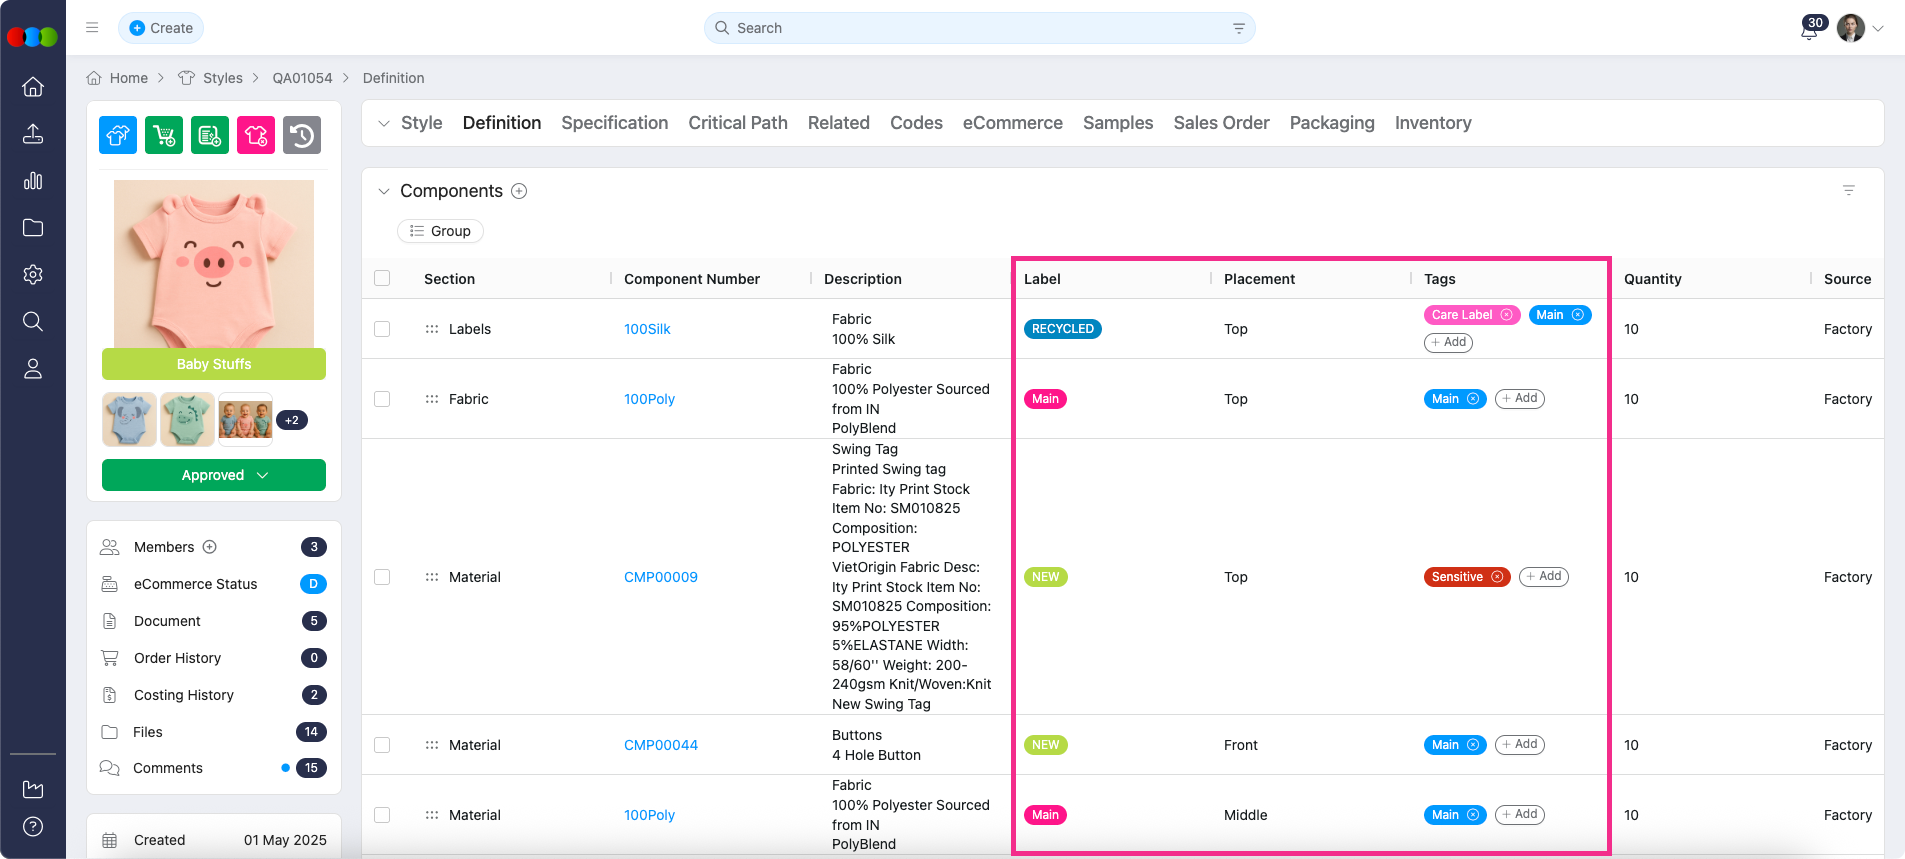Open the Critical Path tab
This screenshot has width=1905, height=859.
[737, 123]
